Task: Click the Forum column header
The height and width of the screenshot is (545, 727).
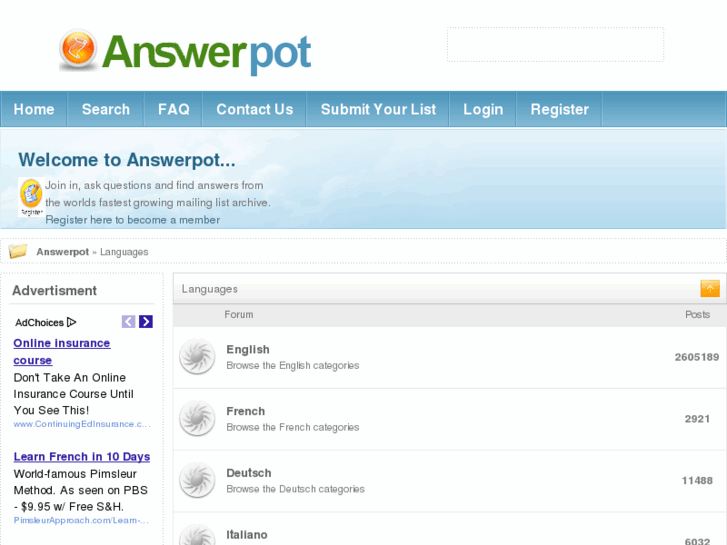Action: tap(239, 314)
